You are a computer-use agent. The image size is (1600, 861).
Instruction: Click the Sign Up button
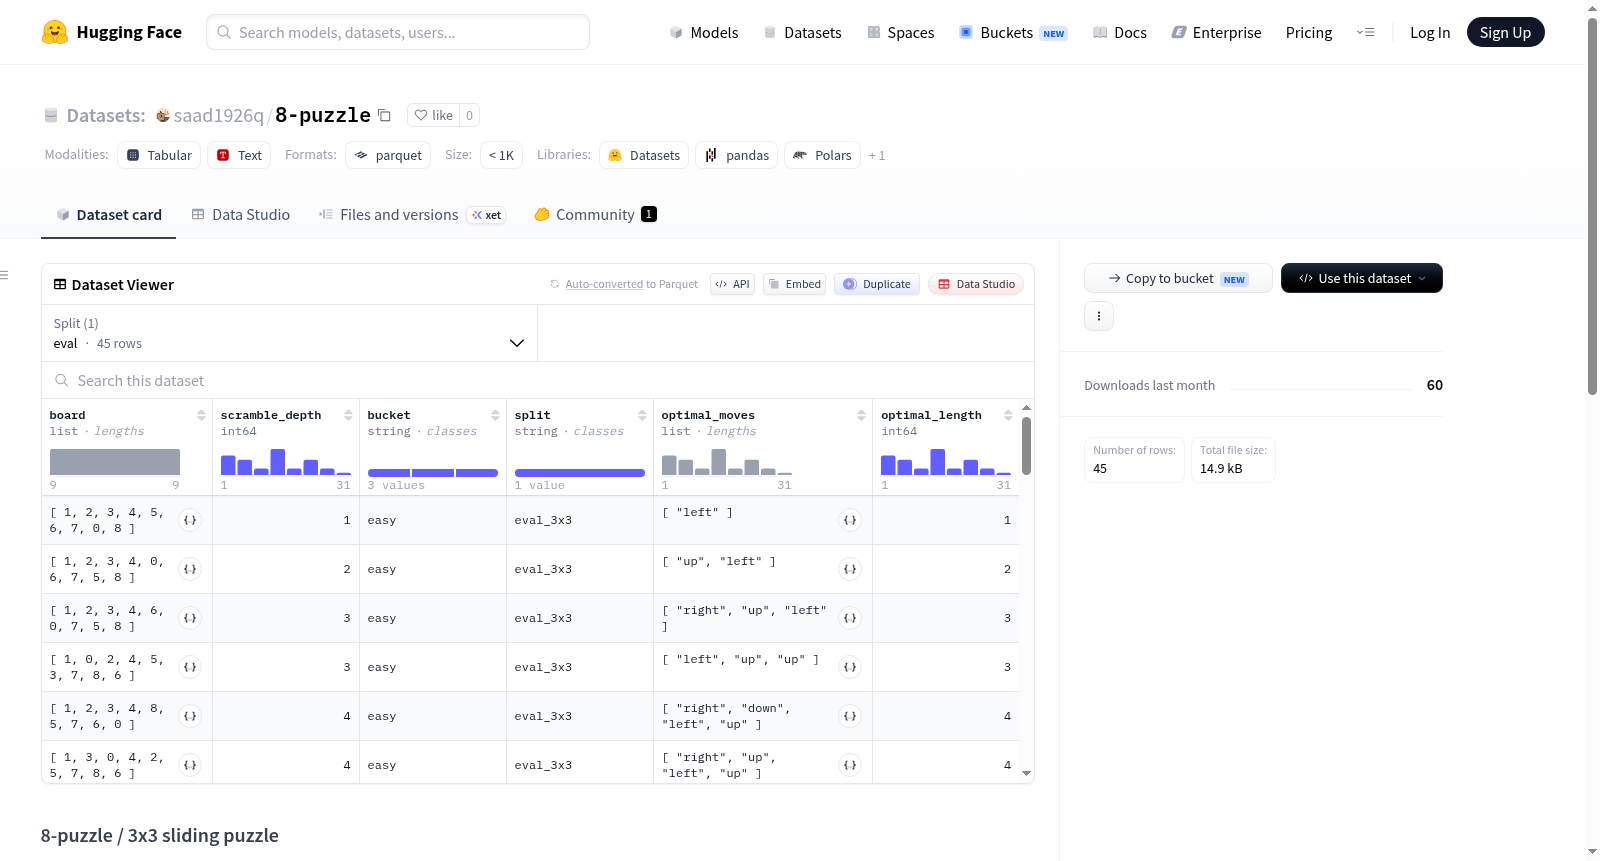point(1506,32)
